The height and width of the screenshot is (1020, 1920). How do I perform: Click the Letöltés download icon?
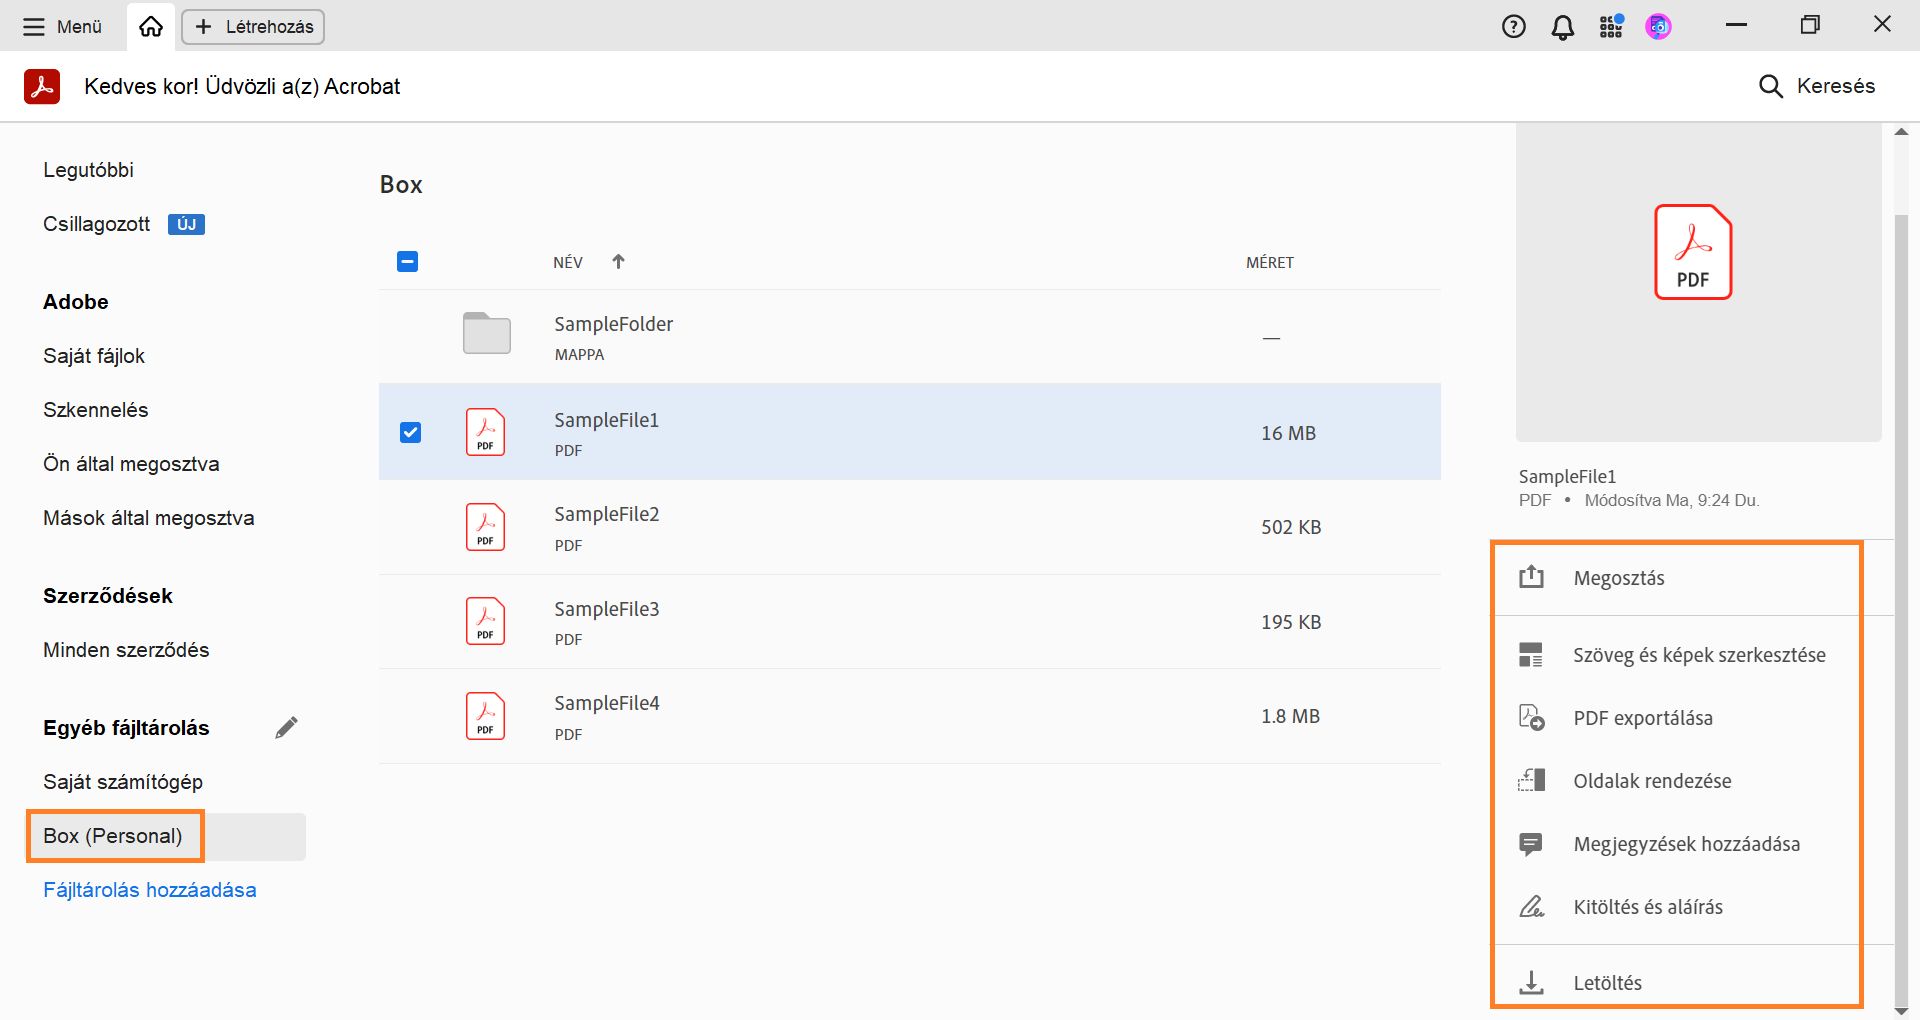(x=1531, y=983)
